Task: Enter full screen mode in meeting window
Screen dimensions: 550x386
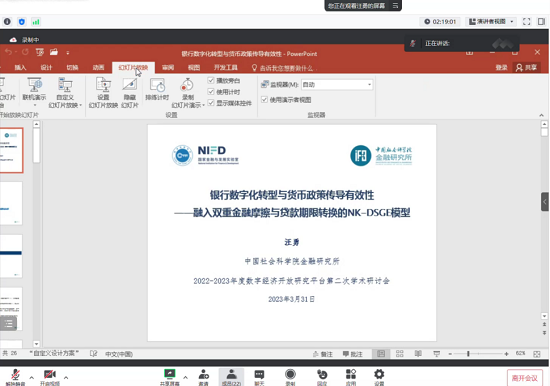Action: [x=526, y=22]
